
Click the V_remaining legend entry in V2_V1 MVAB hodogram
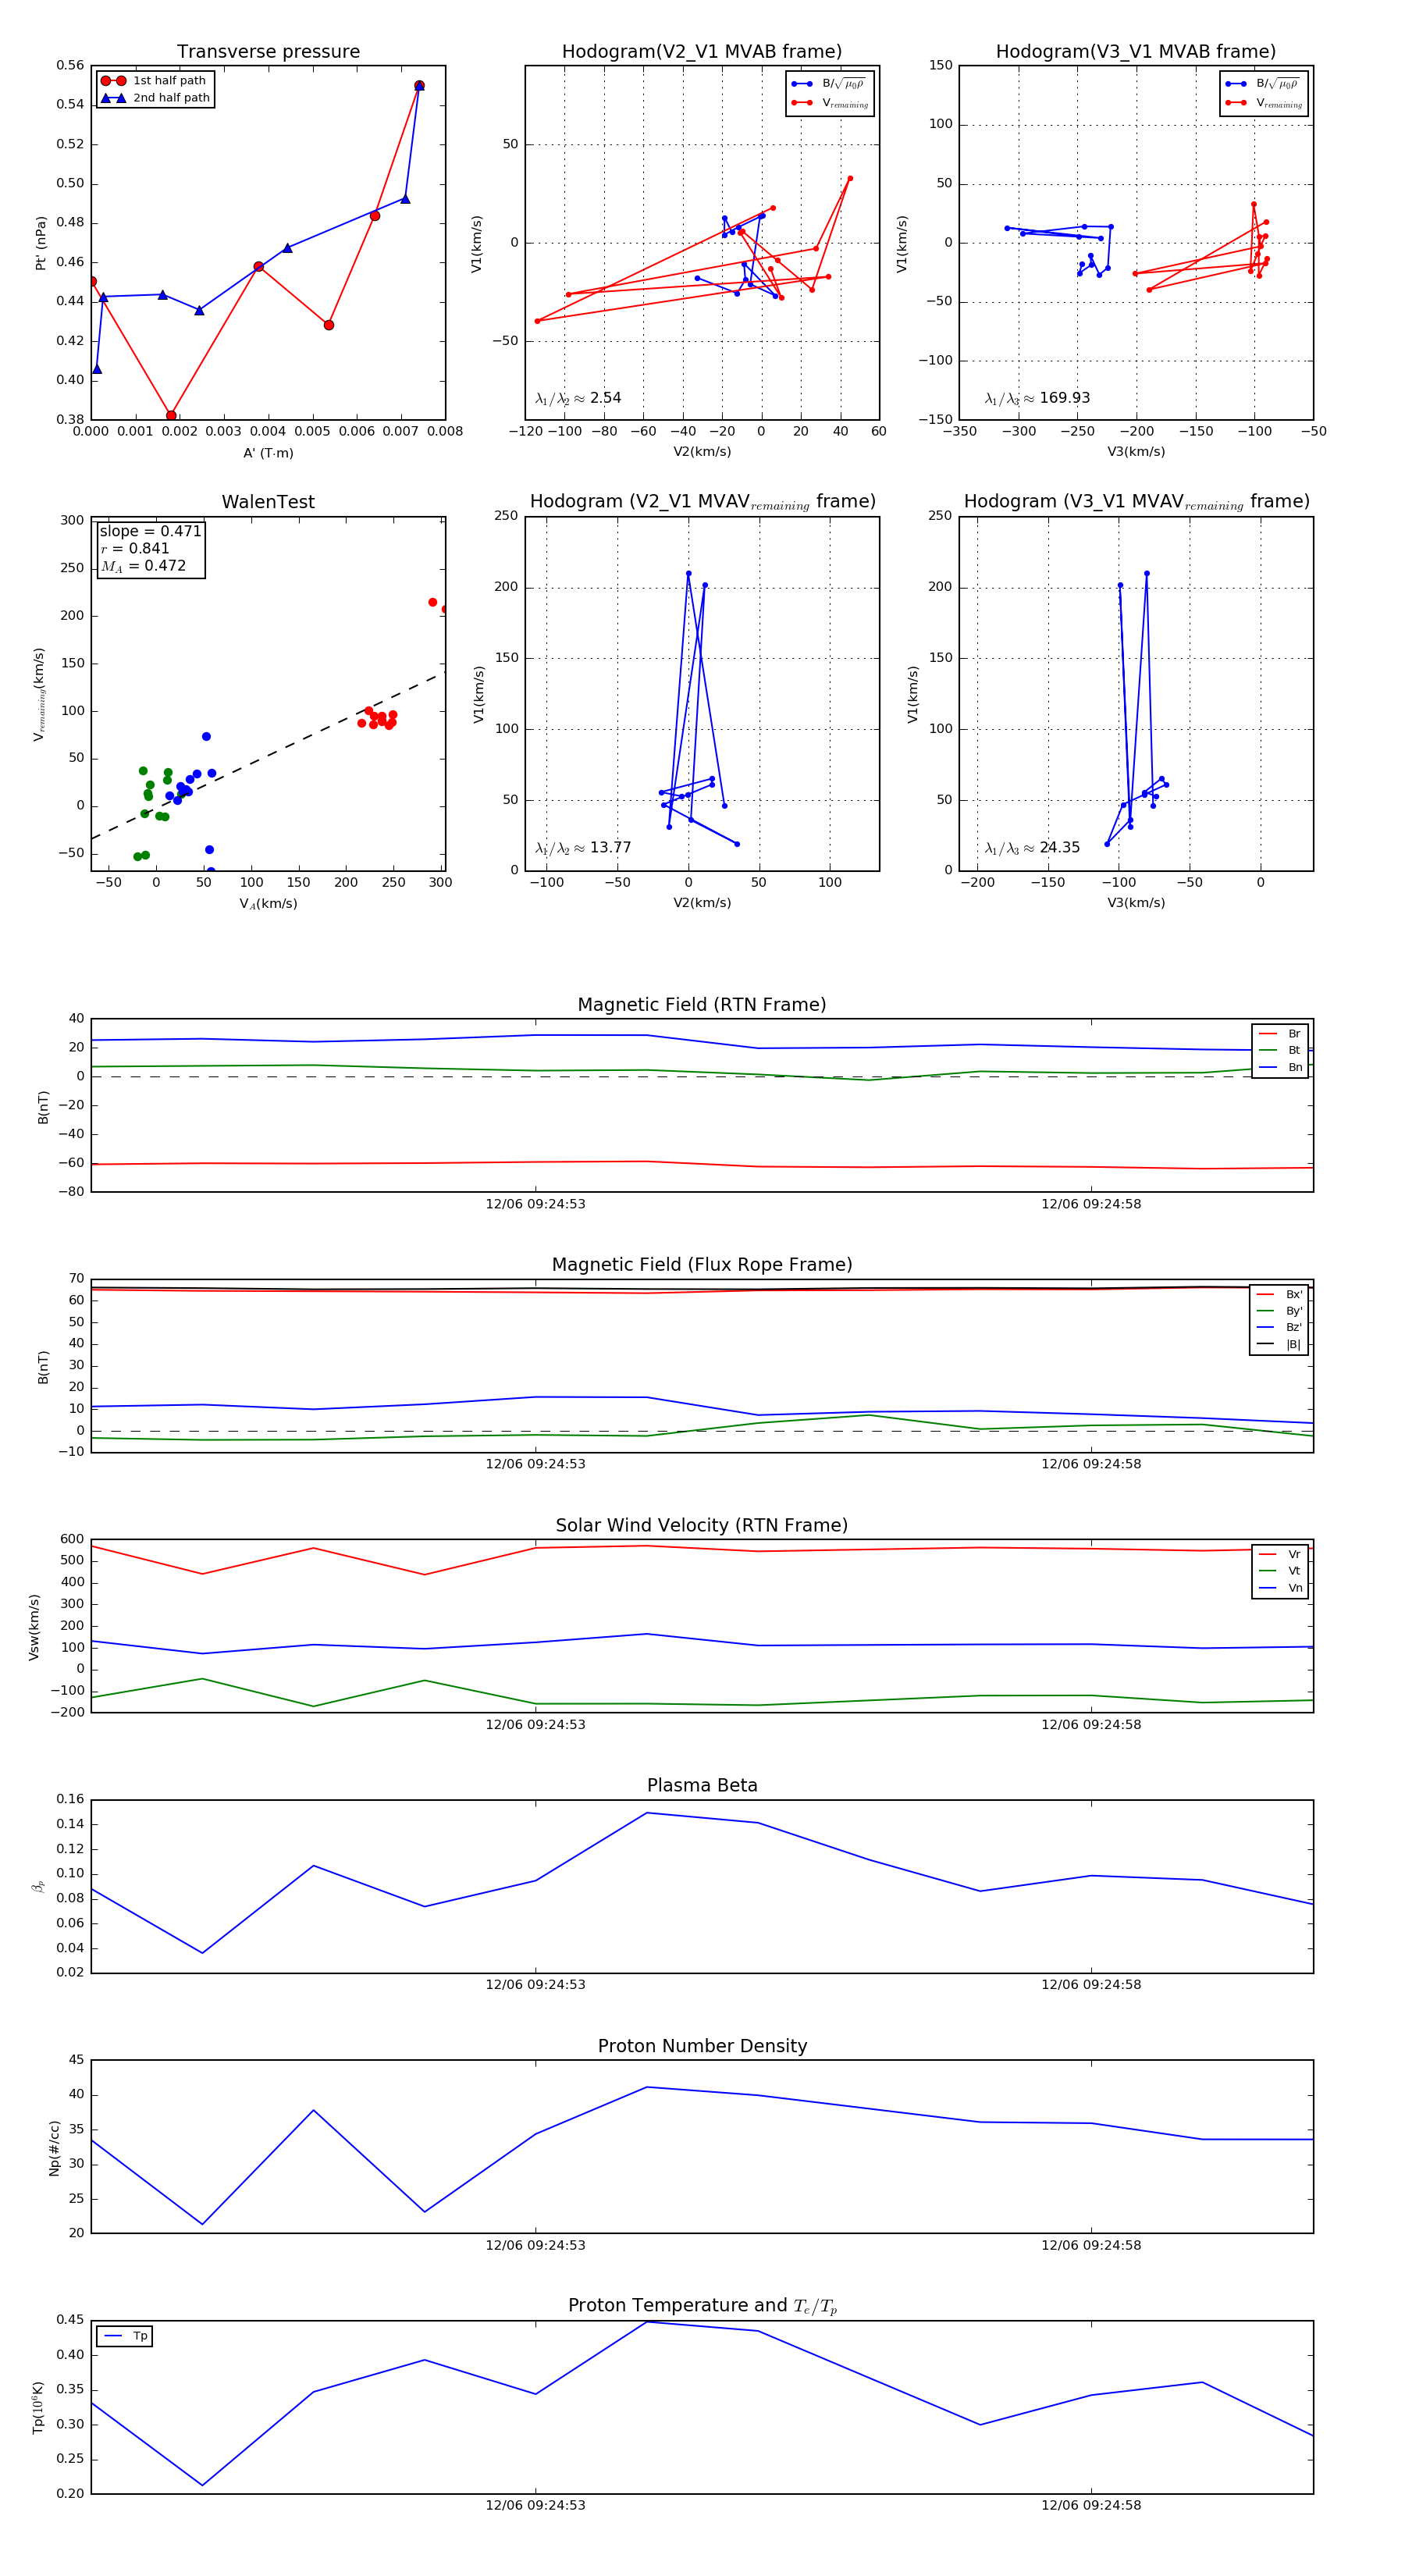pos(829,103)
